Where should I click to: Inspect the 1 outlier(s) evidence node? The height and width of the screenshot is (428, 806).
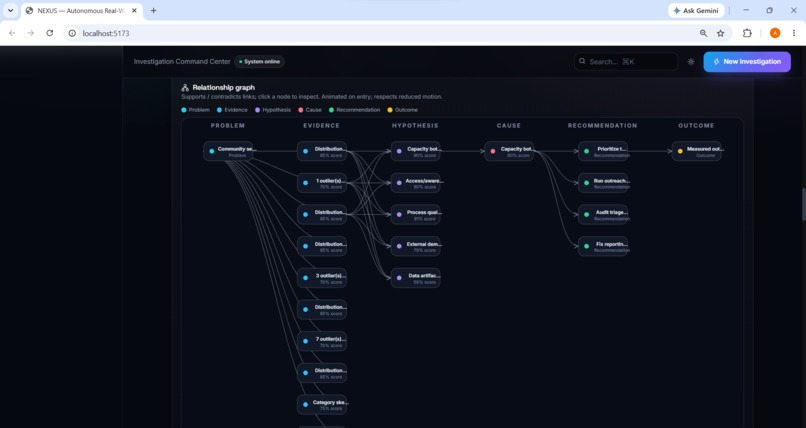pos(322,183)
